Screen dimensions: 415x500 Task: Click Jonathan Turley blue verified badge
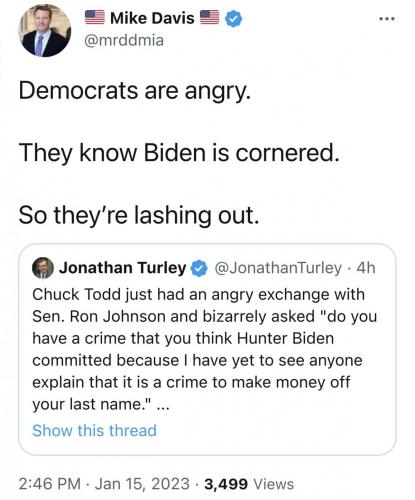[x=199, y=268]
